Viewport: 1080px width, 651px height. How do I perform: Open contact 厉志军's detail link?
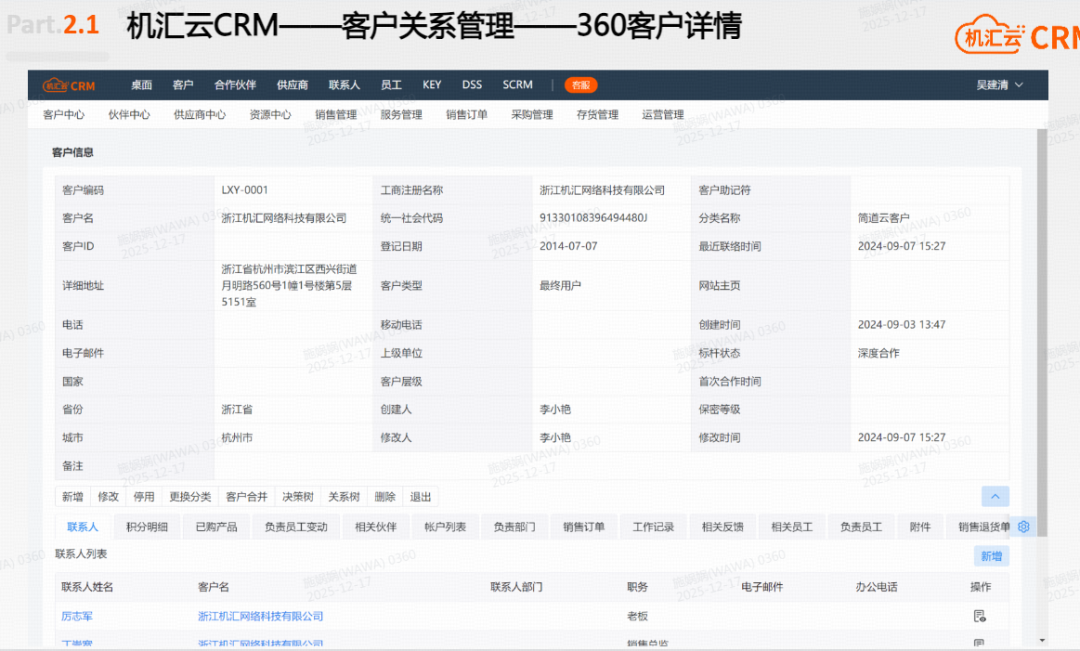[x=77, y=616]
